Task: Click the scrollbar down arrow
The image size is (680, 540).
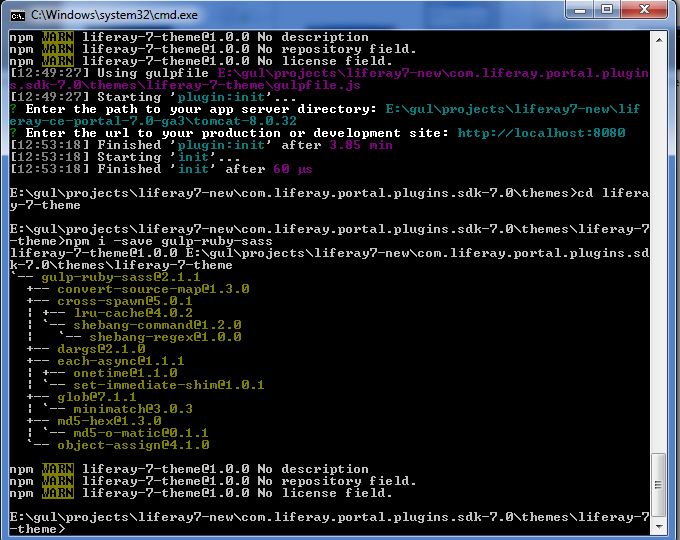Action: click(659, 527)
